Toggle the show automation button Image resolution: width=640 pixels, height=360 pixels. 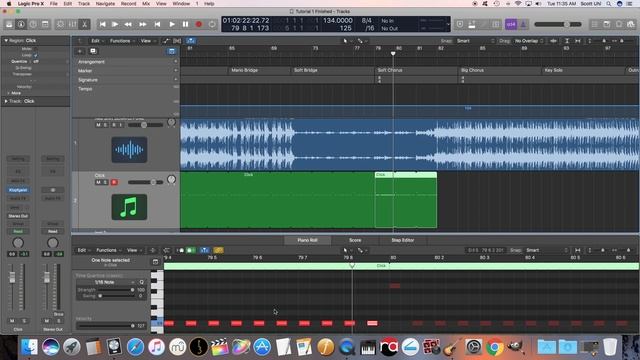point(166,41)
